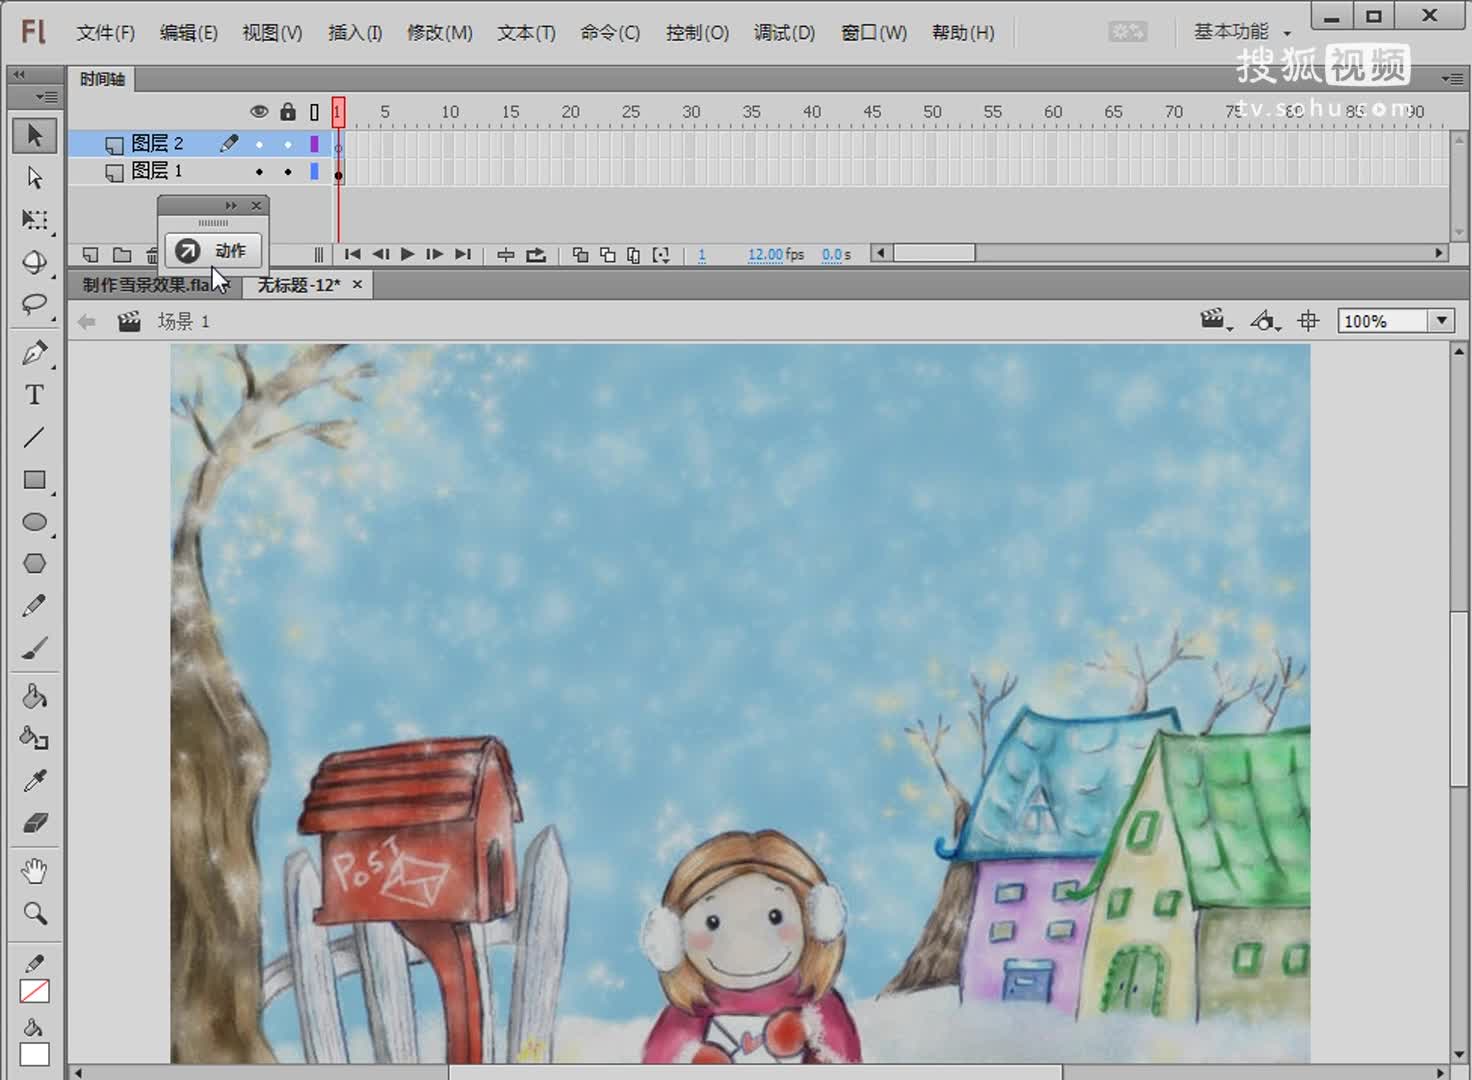Click the 时间轴 timeline tab
1472x1080 pixels.
(102, 79)
